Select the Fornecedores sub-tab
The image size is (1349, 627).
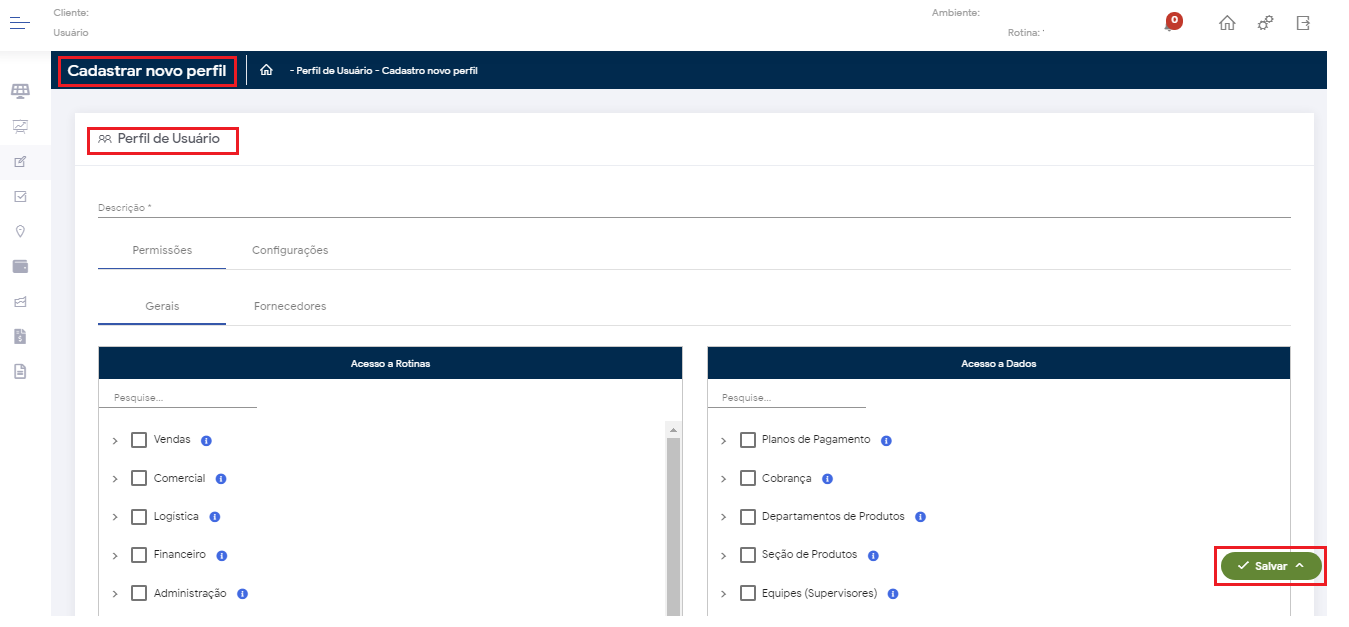pyautogui.click(x=290, y=306)
